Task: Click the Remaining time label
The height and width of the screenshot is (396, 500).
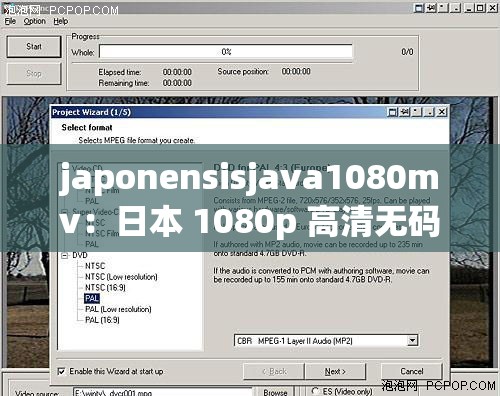Action: click(x=124, y=83)
